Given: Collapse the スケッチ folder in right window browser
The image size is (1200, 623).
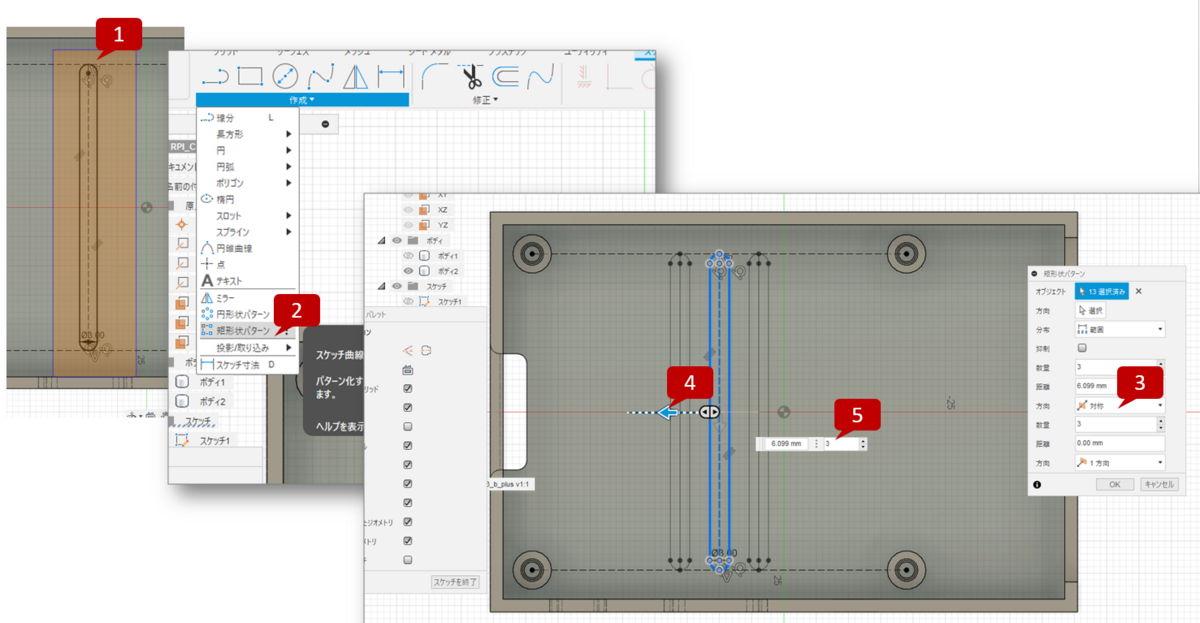Looking at the screenshot, I should click(381, 286).
